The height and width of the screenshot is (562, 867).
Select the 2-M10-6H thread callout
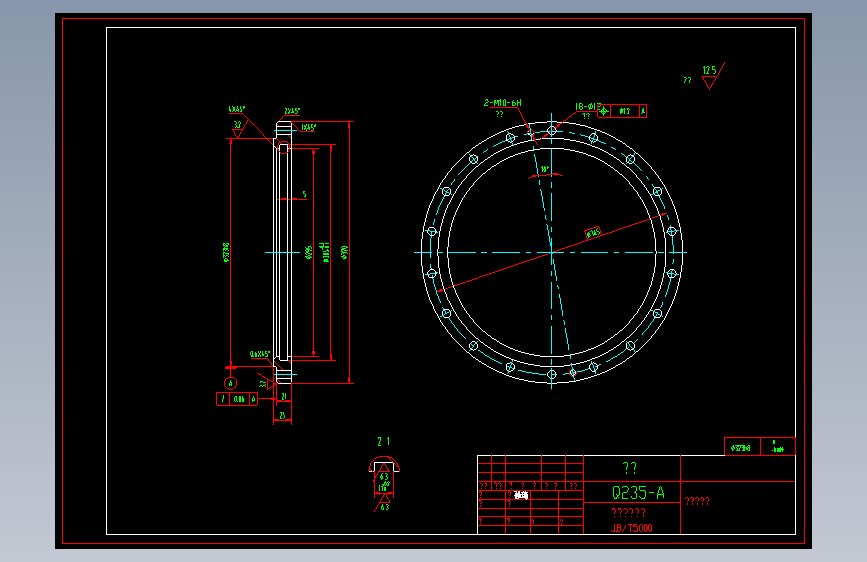coord(503,103)
